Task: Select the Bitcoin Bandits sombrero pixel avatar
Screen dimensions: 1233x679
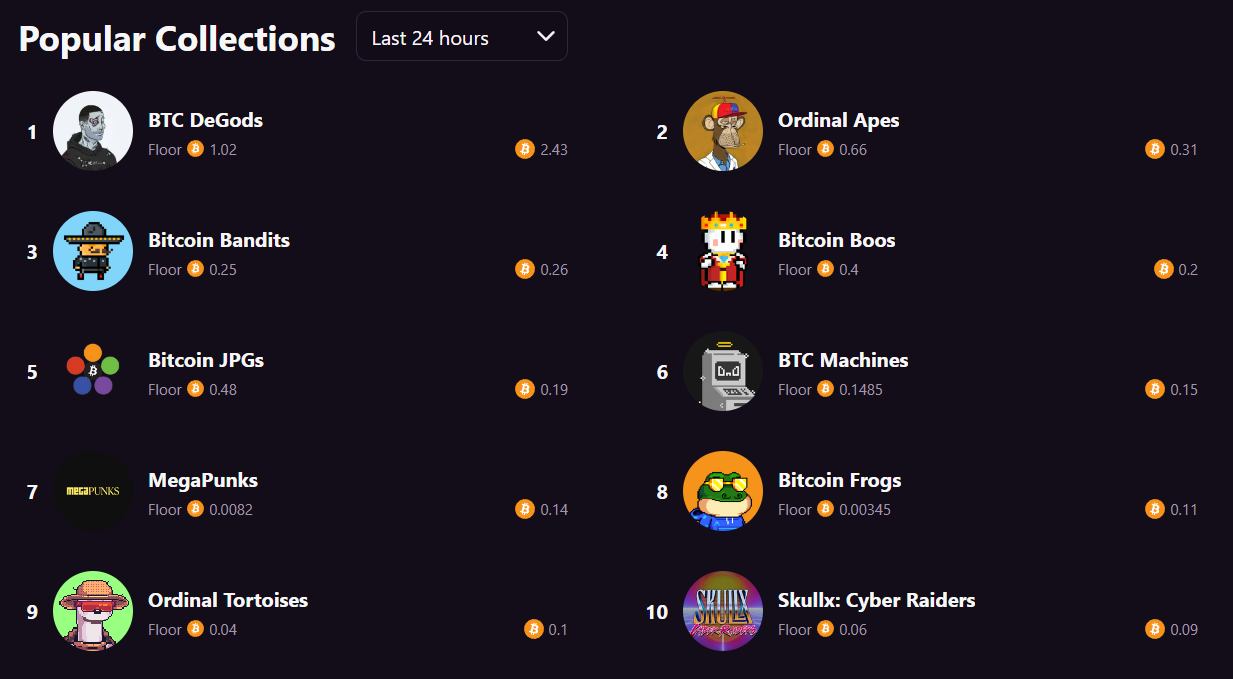Action: click(x=93, y=251)
